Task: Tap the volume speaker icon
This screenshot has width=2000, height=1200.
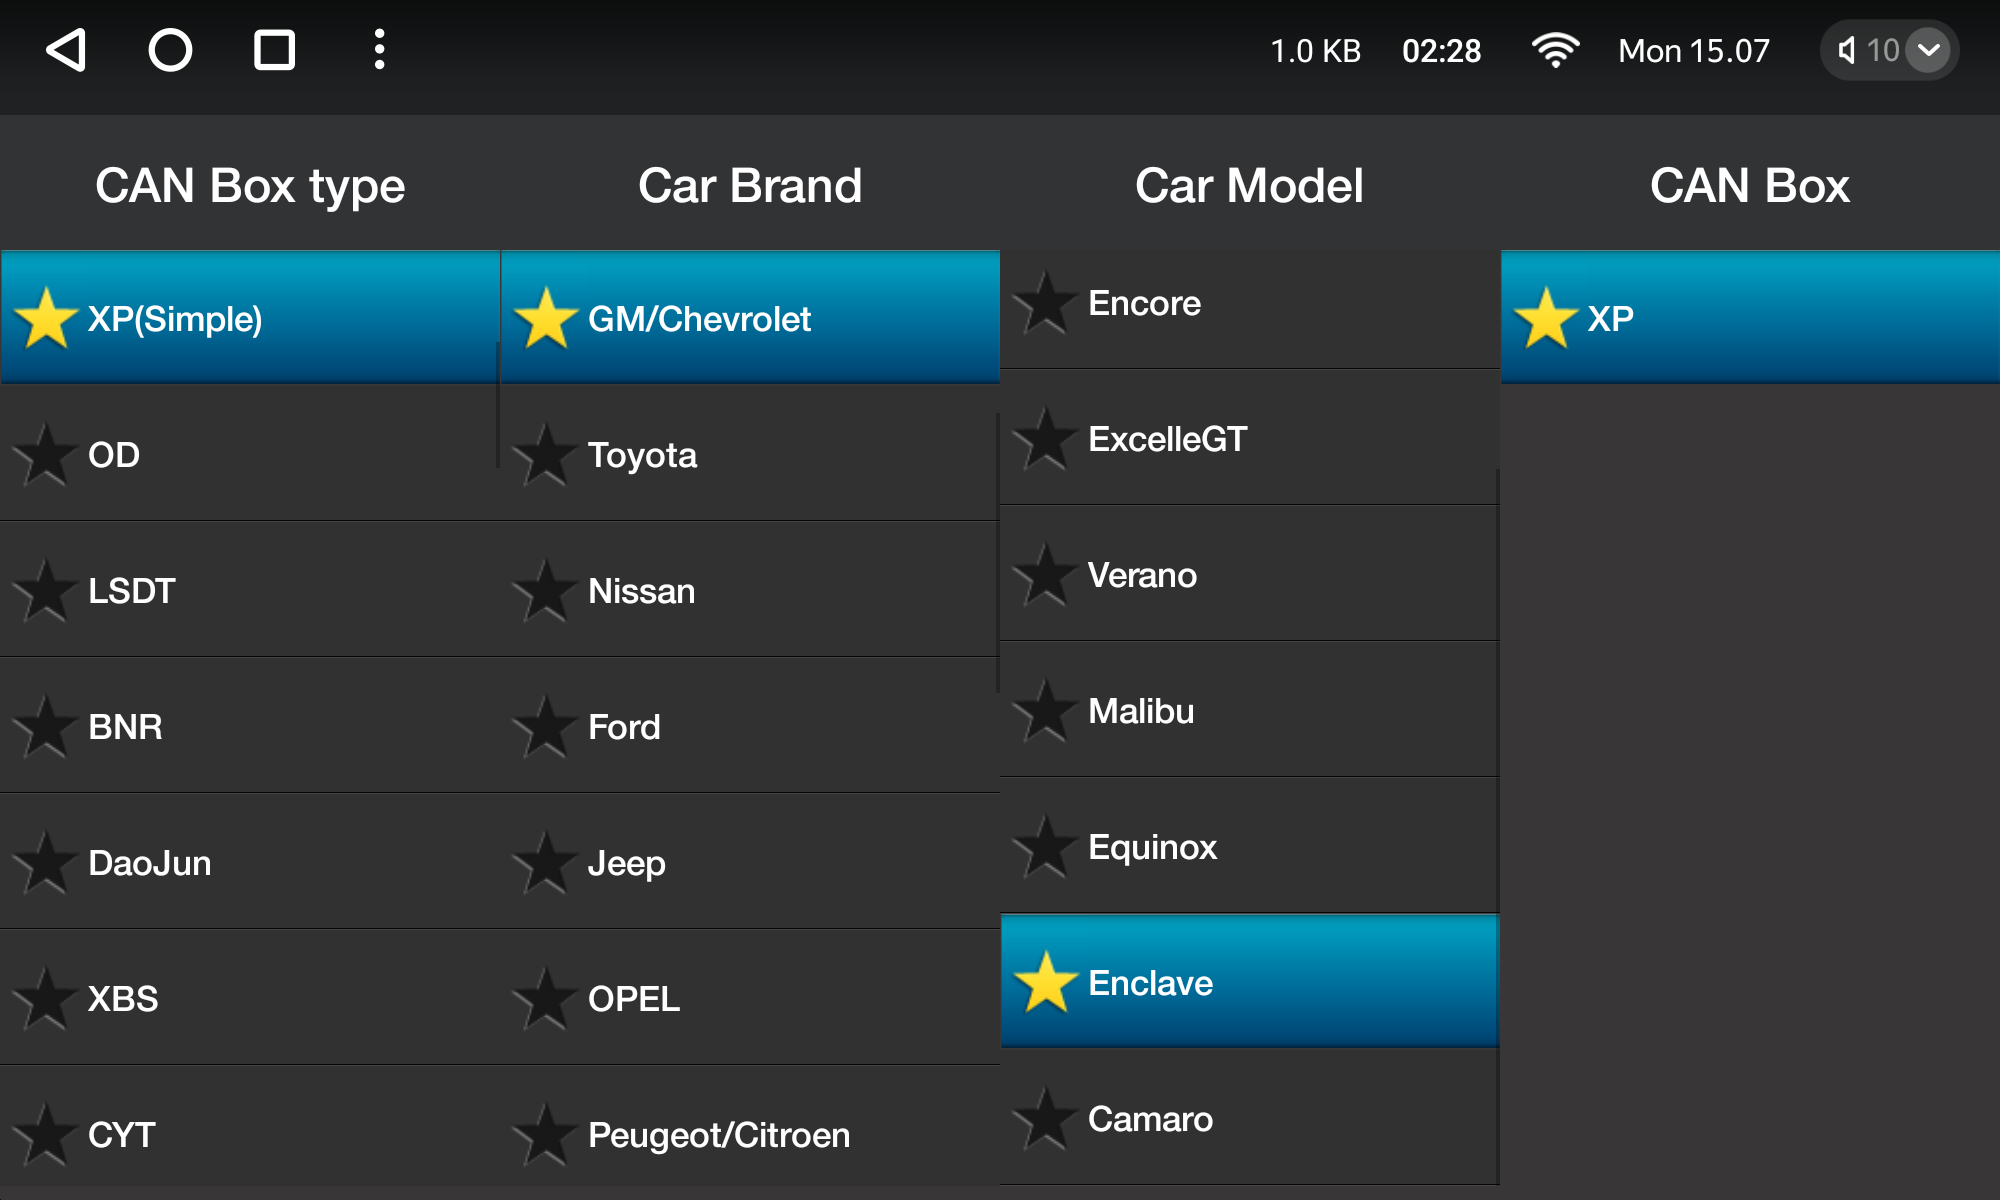Action: coord(1847,50)
